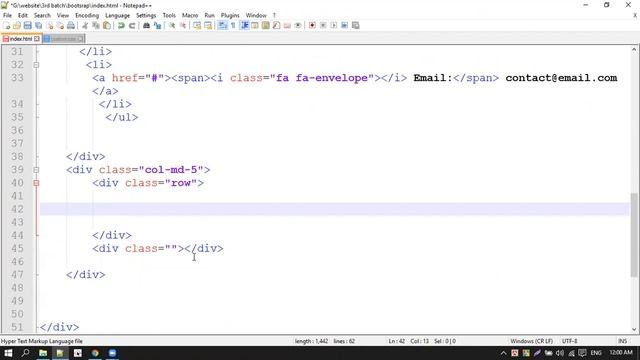Cut the selection with the scissors icon
The image size is (640, 360).
(85, 25)
